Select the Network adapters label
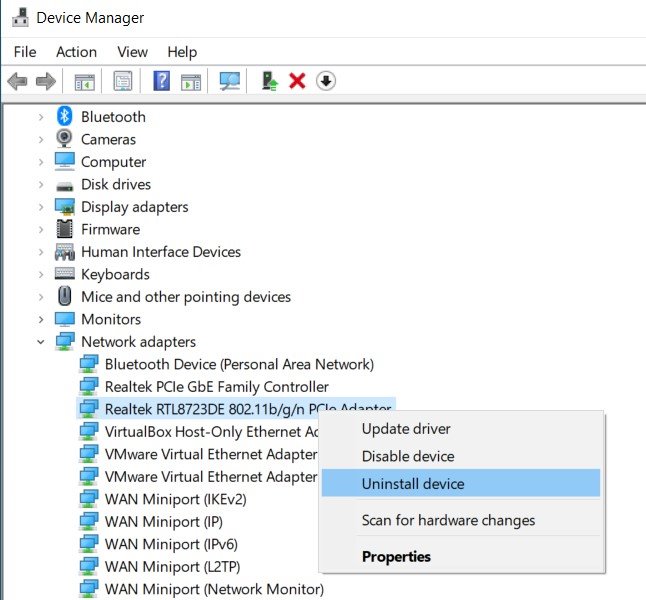This screenshot has height=600, width=646. point(138,342)
